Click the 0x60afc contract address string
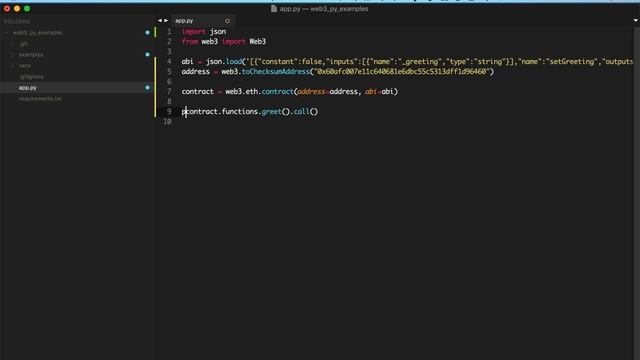Image resolution: width=640 pixels, height=360 pixels. (x=402, y=72)
